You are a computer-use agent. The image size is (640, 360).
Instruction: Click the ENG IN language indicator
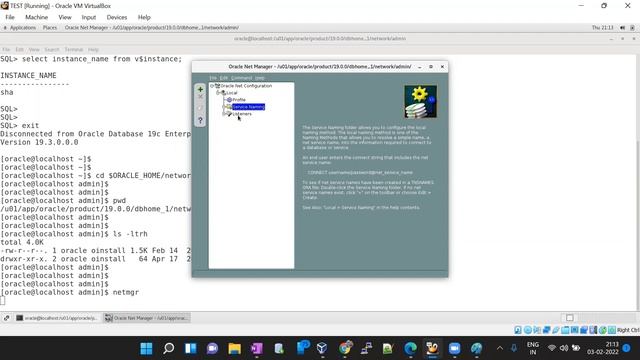(533, 348)
